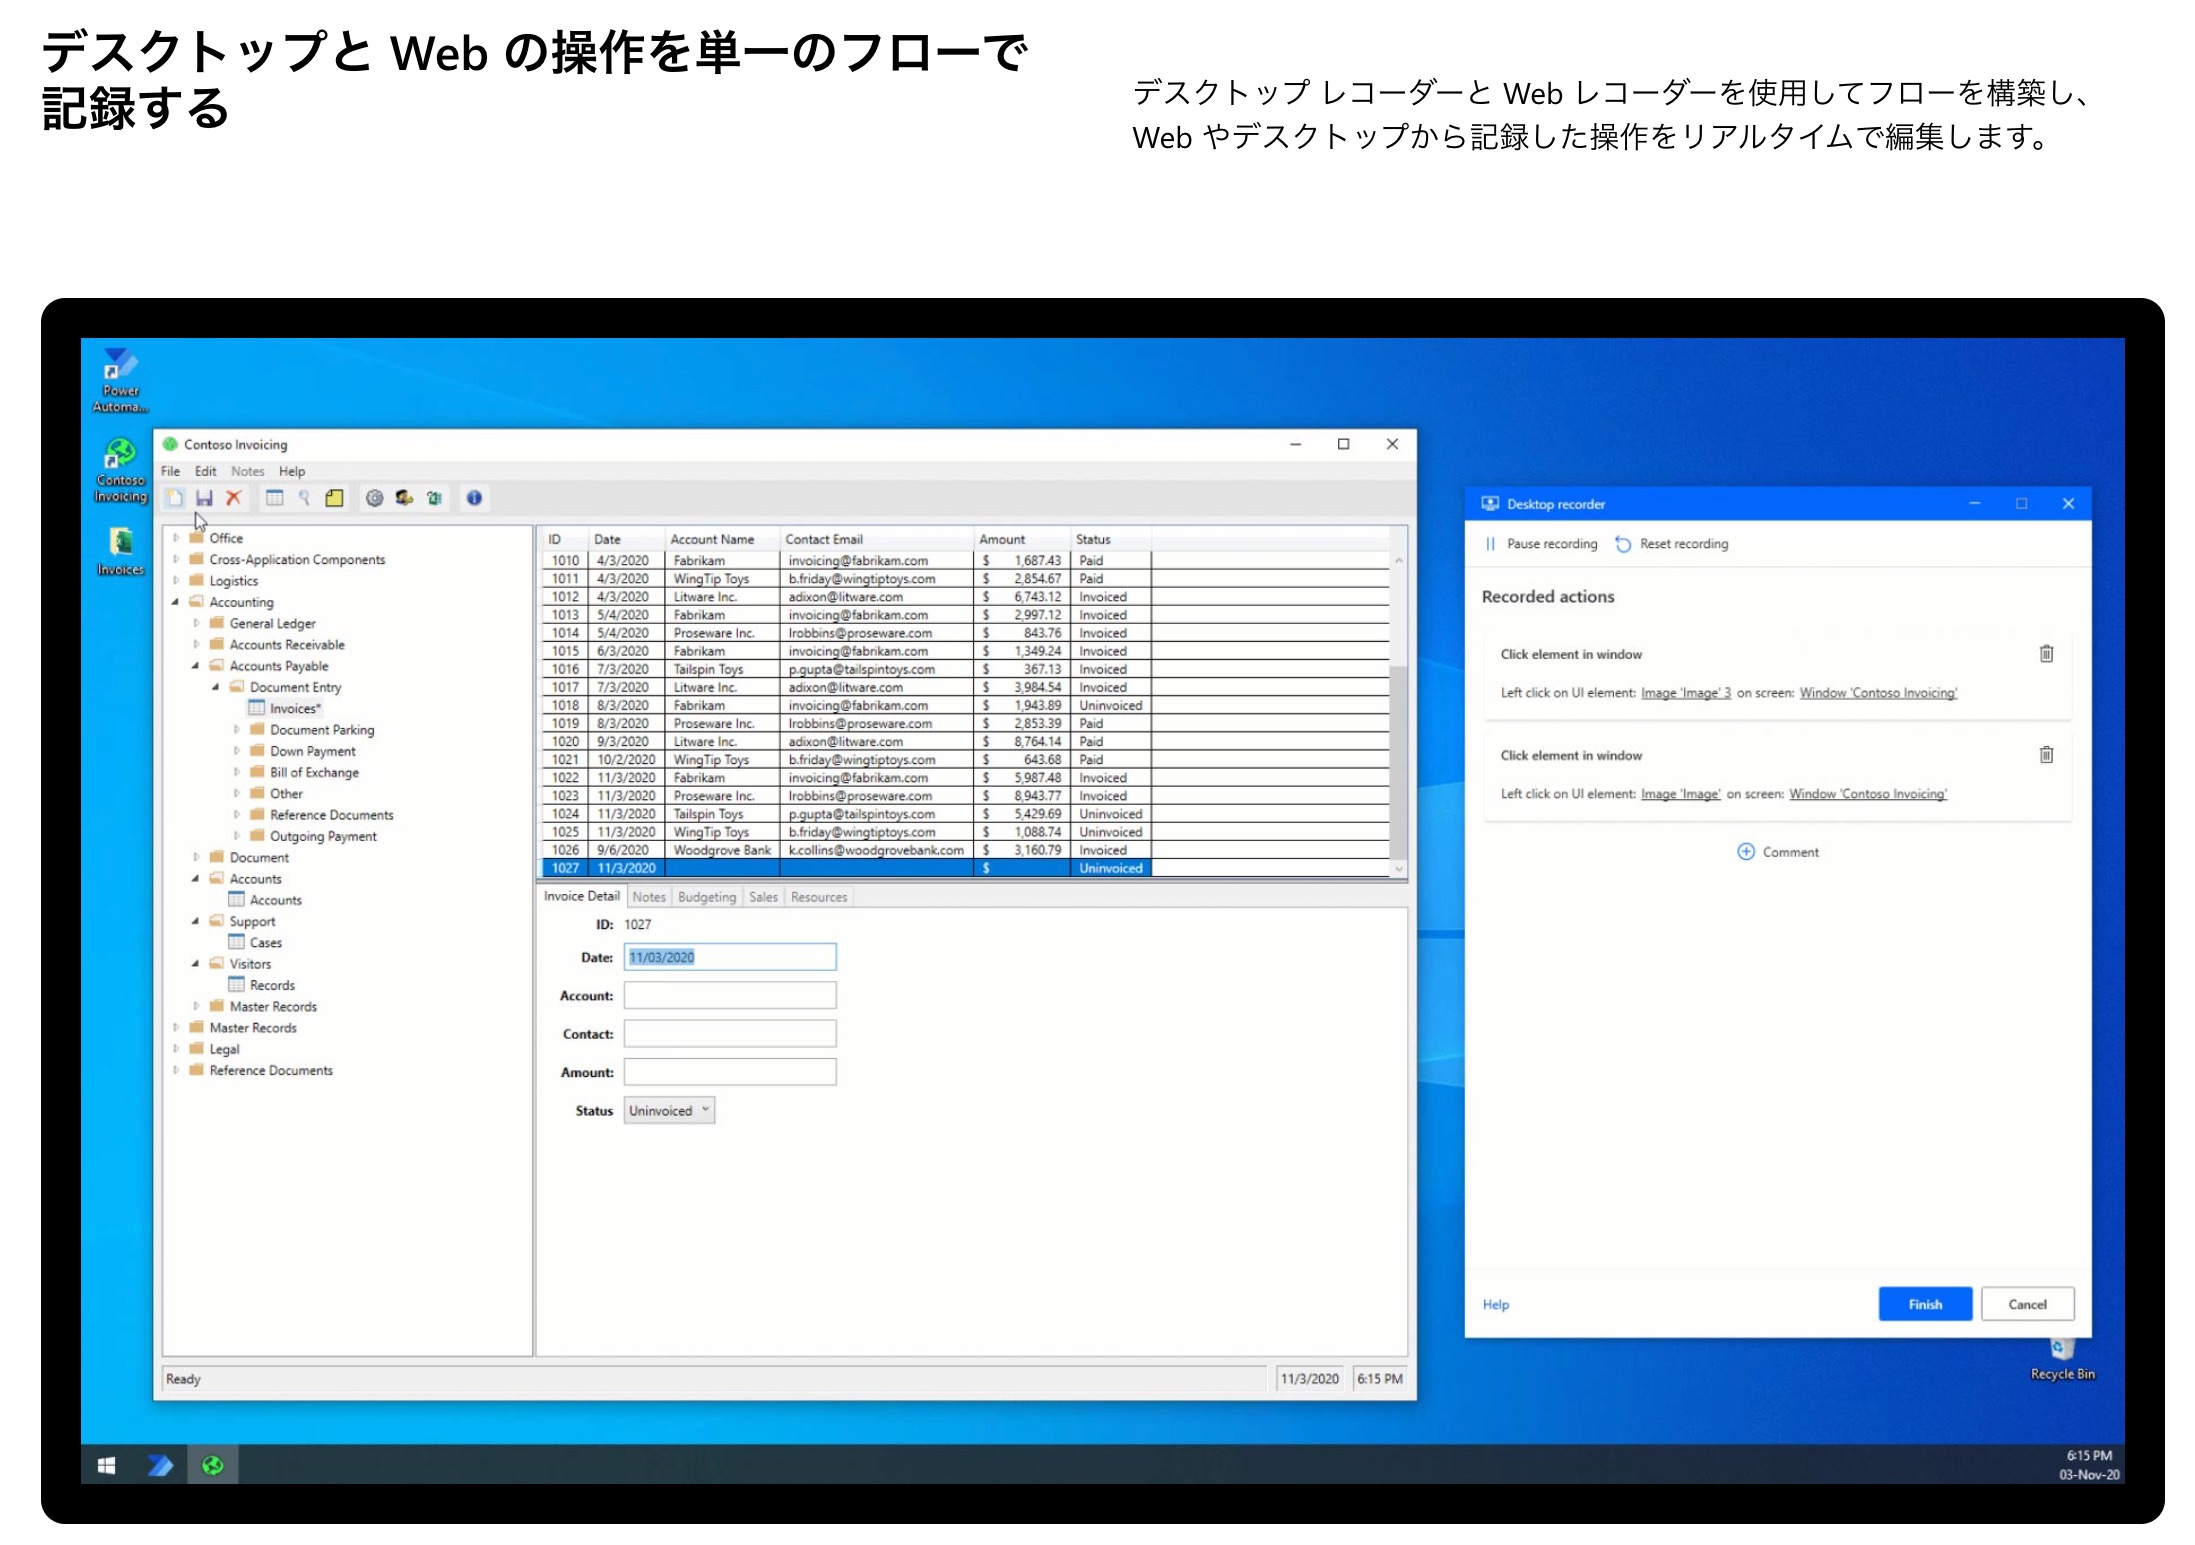The width and height of the screenshot is (2195, 1545).
Task: Click inside the Account input field
Action: coord(730,995)
